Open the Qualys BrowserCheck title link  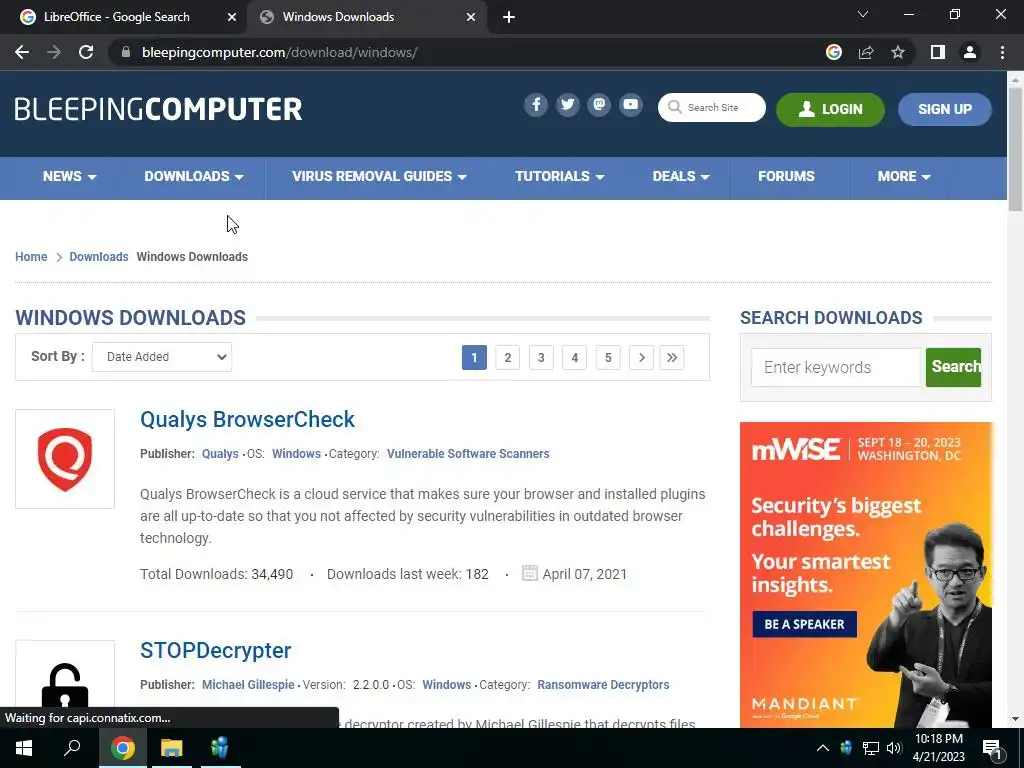248,419
